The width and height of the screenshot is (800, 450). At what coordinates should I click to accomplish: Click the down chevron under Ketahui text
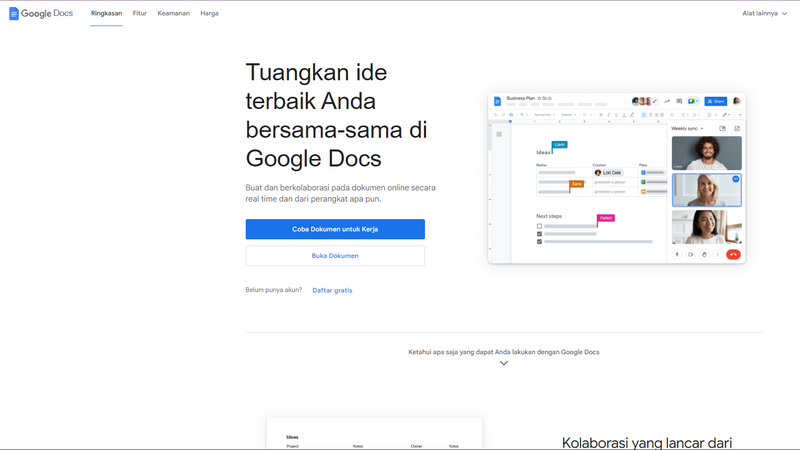pyautogui.click(x=504, y=363)
